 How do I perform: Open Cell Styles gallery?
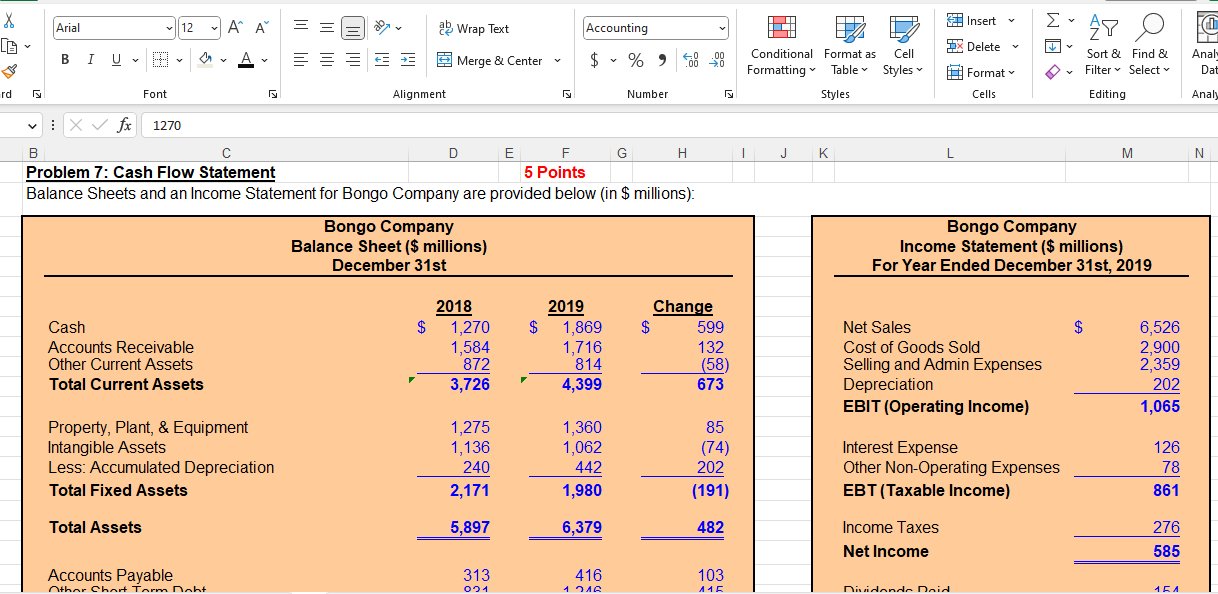coord(904,46)
